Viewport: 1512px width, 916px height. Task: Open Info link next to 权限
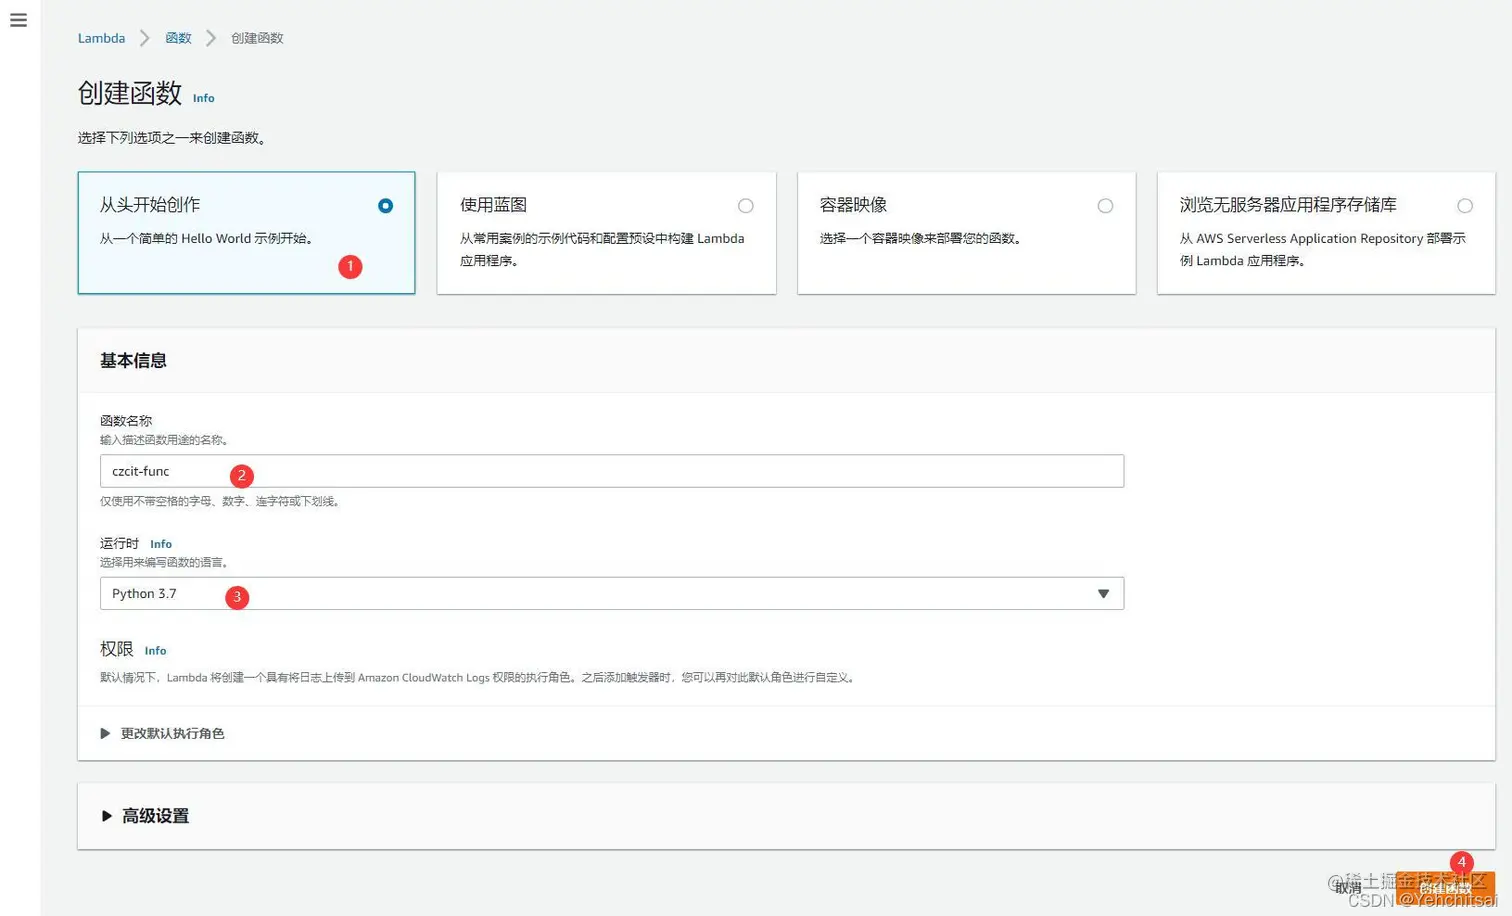point(155,650)
